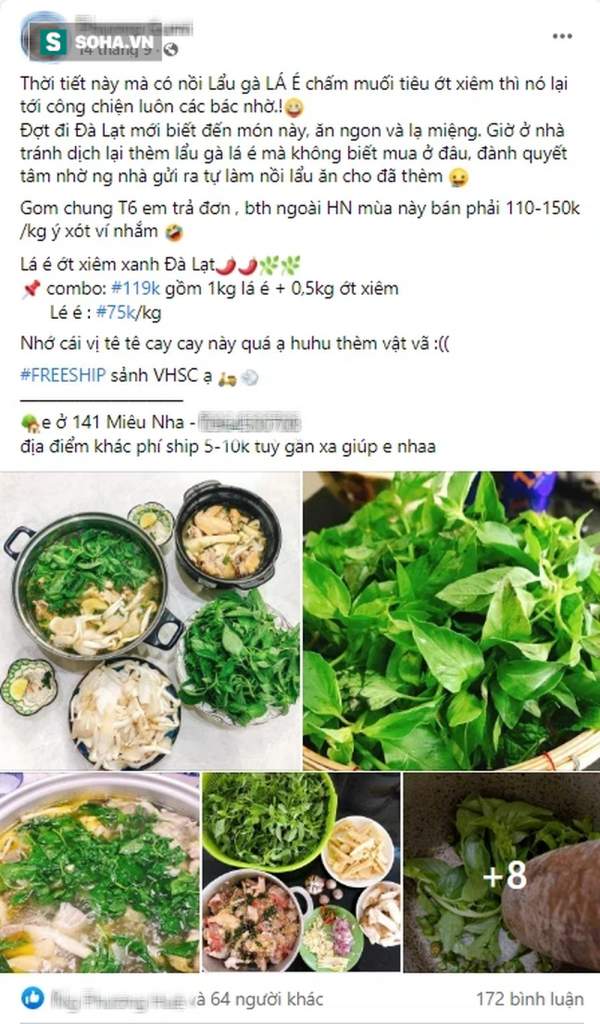Click the post date under the name
Image resolution: width=600 pixels, height=1024 pixels.
[x=118, y=50]
